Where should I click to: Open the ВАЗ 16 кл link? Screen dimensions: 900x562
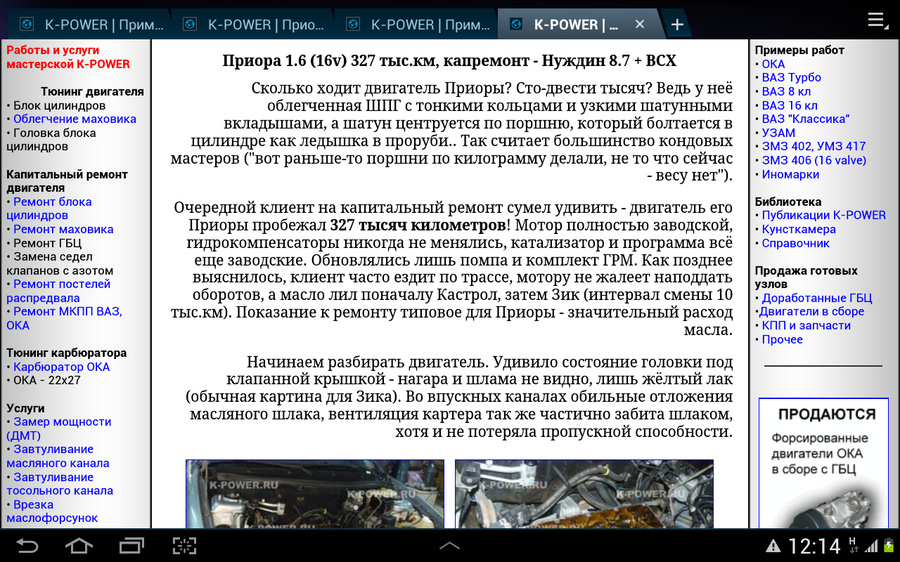pyautogui.click(x=789, y=105)
